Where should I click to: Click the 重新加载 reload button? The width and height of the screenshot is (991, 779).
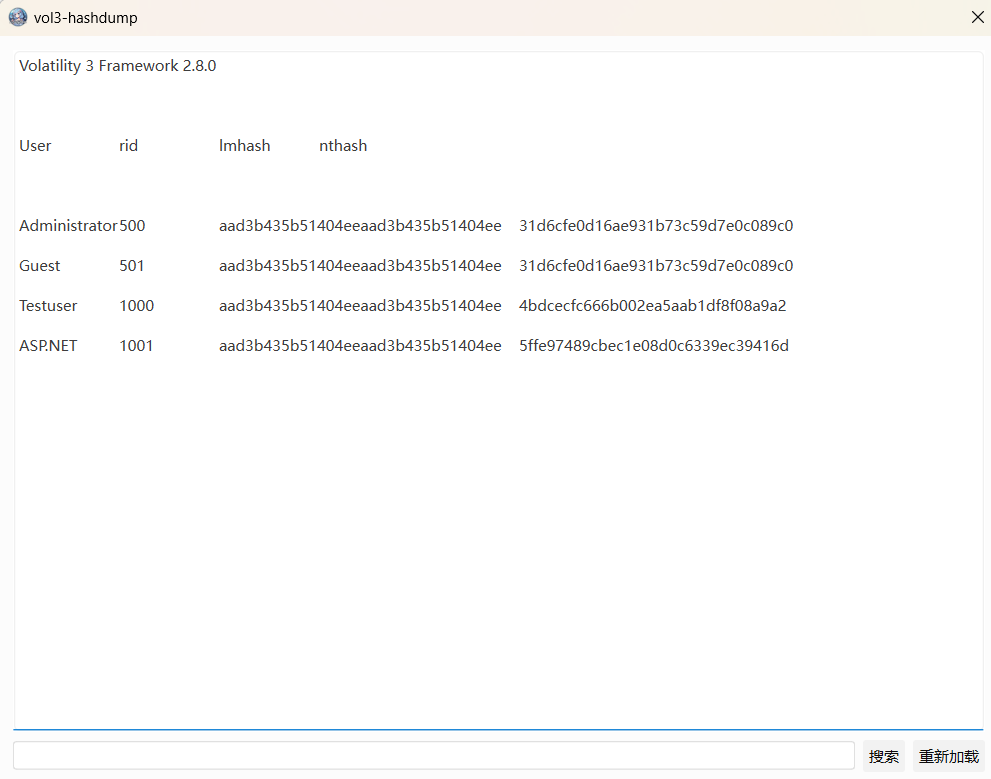[x=948, y=756]
